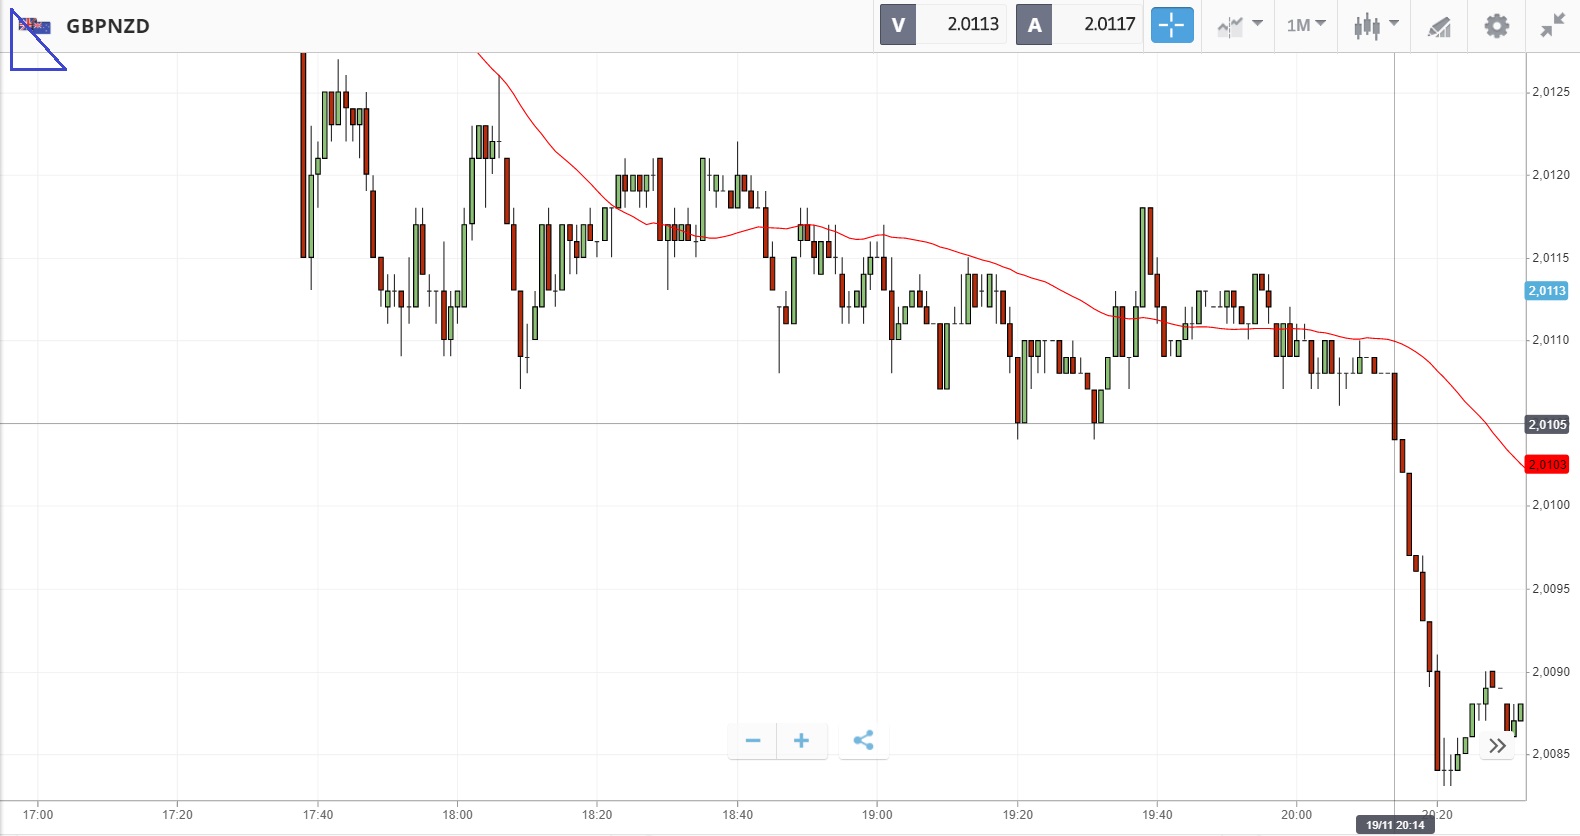1580x836 pixels.
Task: Click the GBPNZD flag icon
Action: pyautogui.click(x=35, y=26)
